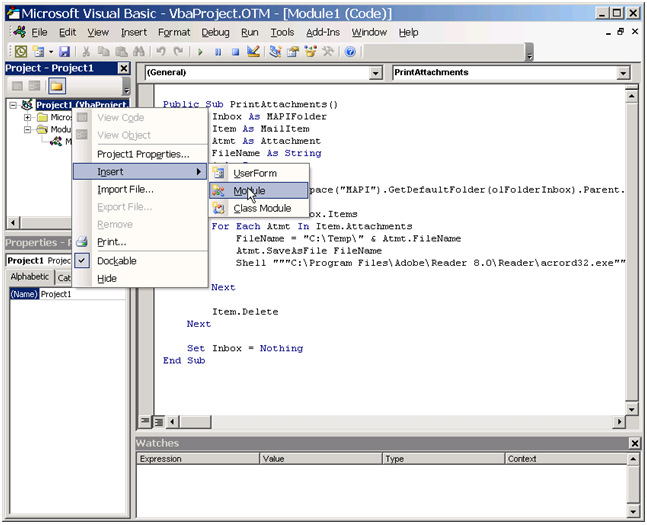Open the Add-Ins menu
The image size is (647, 525).
(x=323, y=32)
